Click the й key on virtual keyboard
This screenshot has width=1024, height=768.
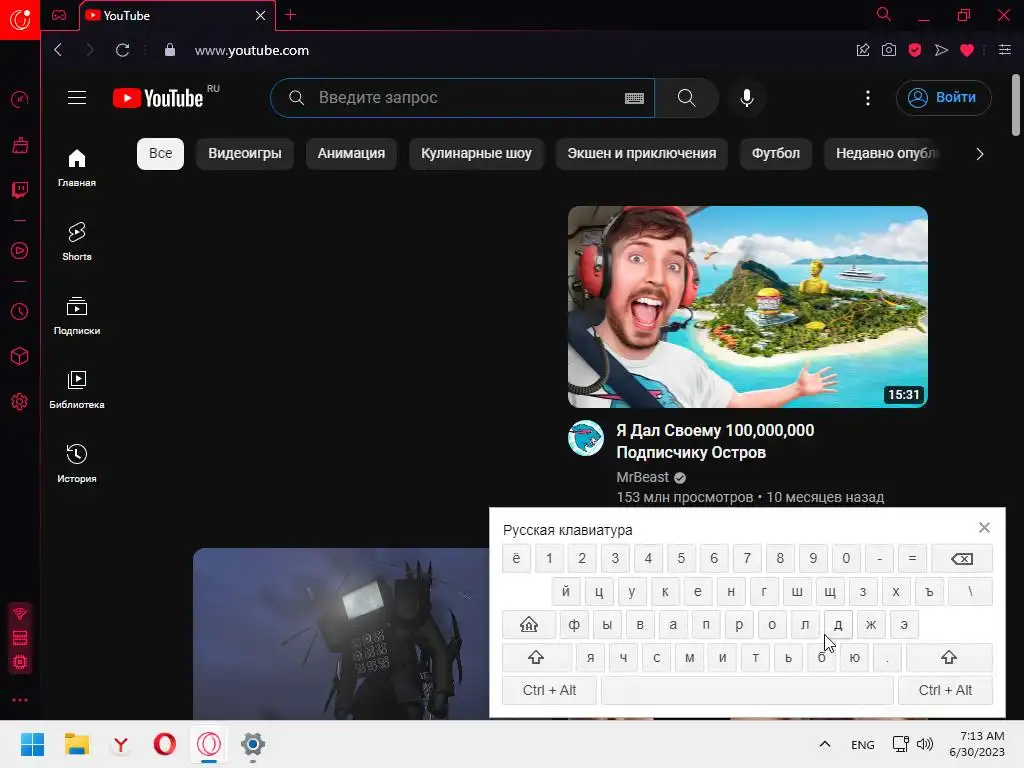coord(566,592)
